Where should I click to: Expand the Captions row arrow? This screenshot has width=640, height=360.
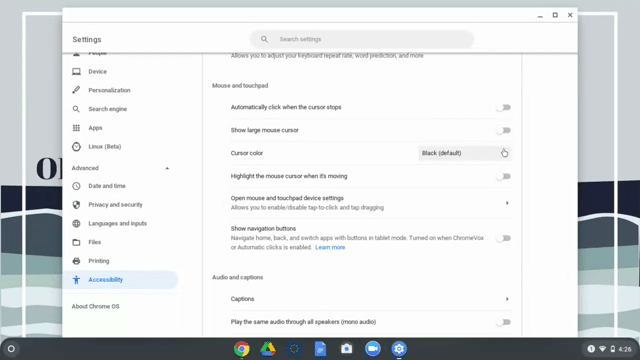pyautogui.click(x=507, y=299)
